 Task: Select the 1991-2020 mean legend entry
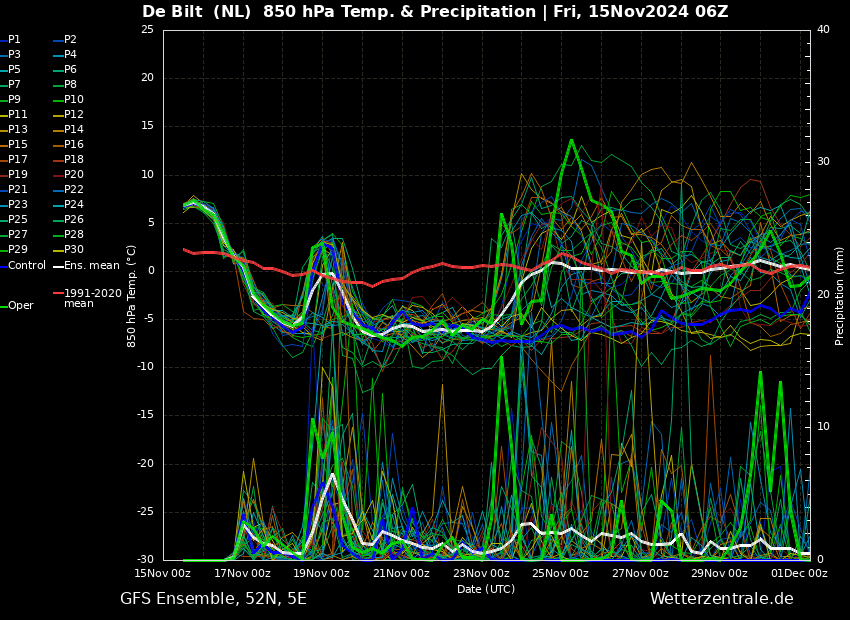[x=92, y=298]
